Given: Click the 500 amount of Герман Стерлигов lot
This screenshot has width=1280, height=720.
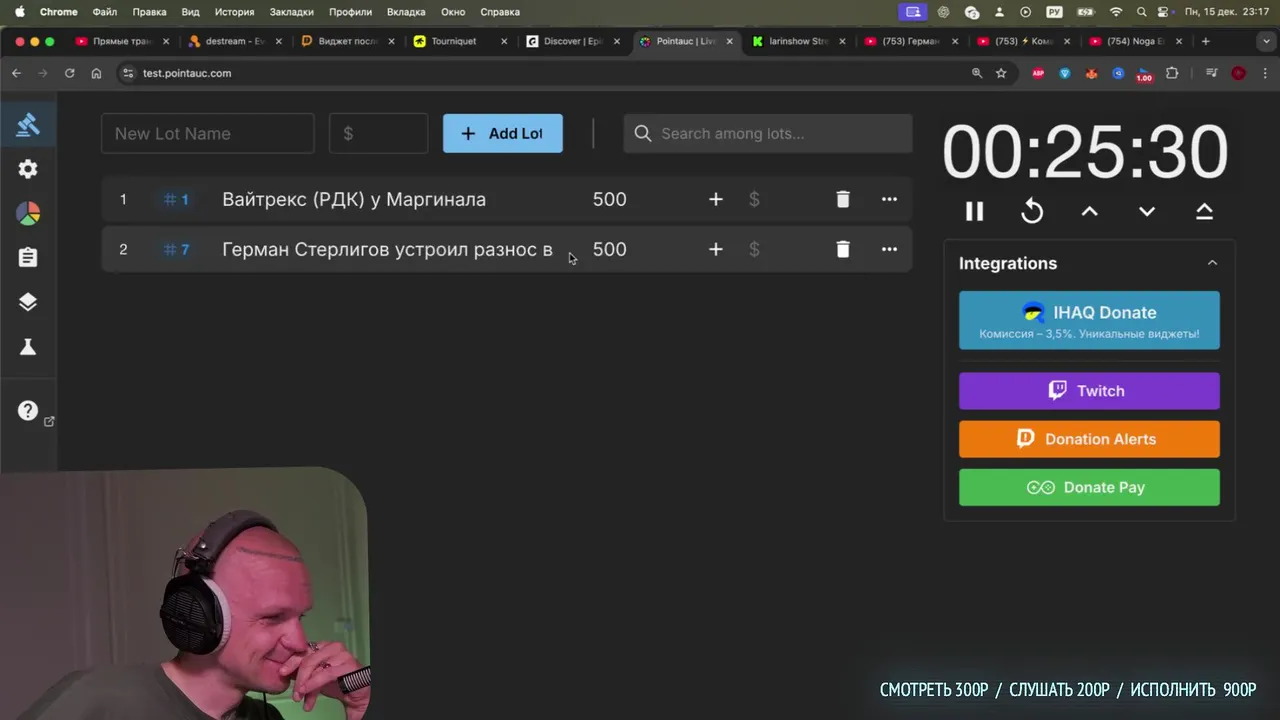Looking at the screenshot, I should pyautogui.click(x=609, y=249).
